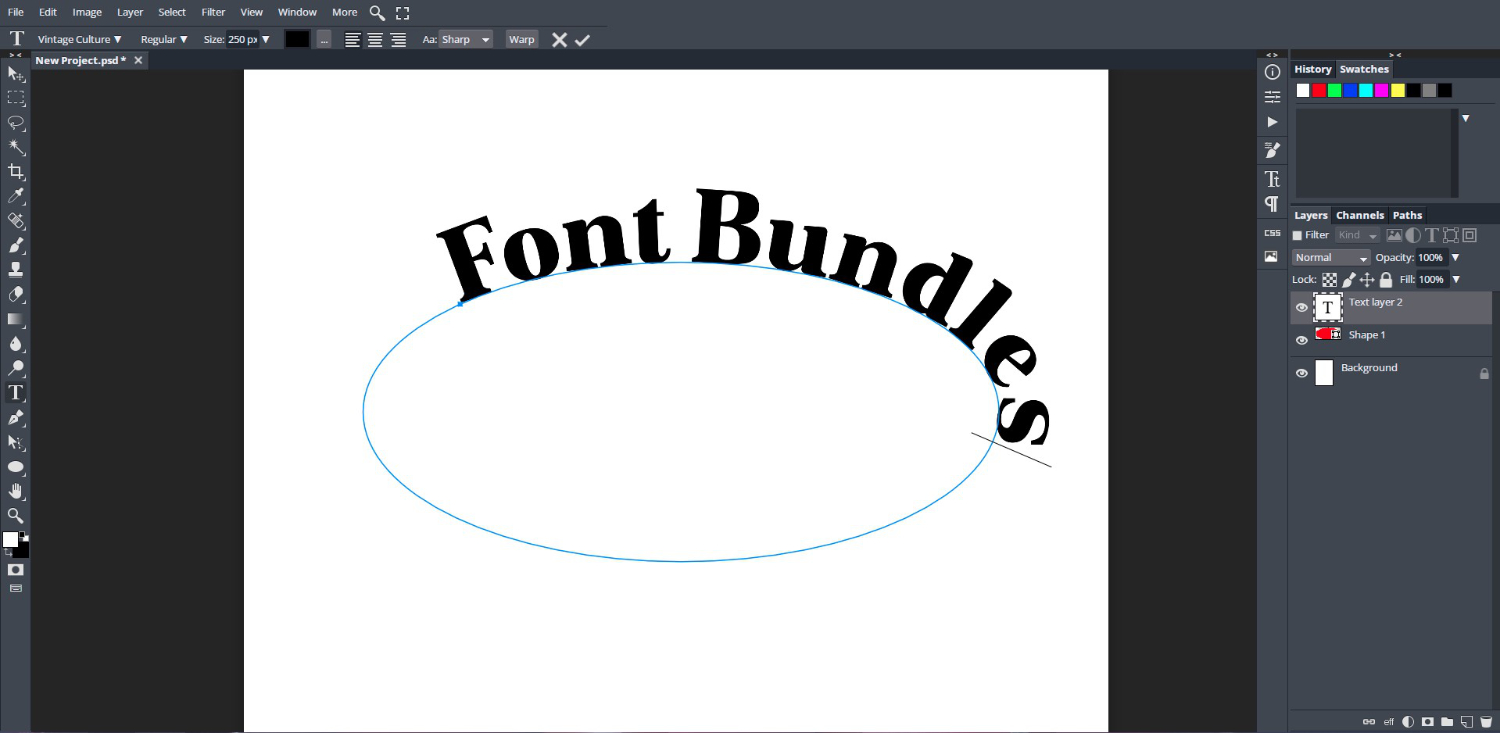The image size is (1500, 733).
Task: Open the search magnifier in menu bar
Action: [377, 13]
